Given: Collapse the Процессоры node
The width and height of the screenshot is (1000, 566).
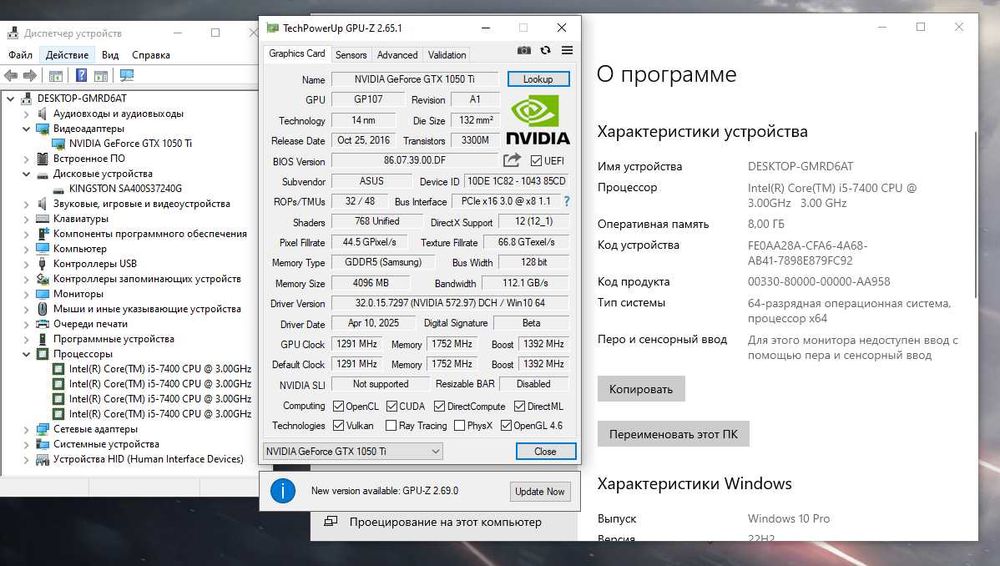Looking at the screenshot, I should [26, 354].
